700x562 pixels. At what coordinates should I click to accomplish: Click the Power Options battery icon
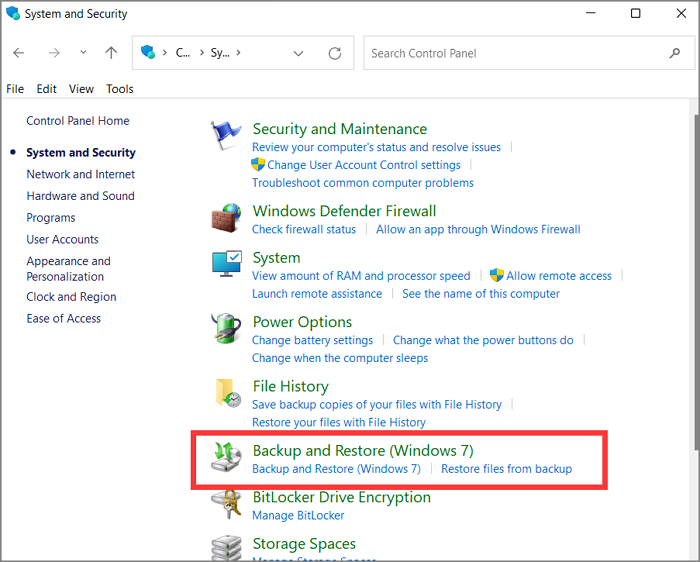(x=226, y=328)
